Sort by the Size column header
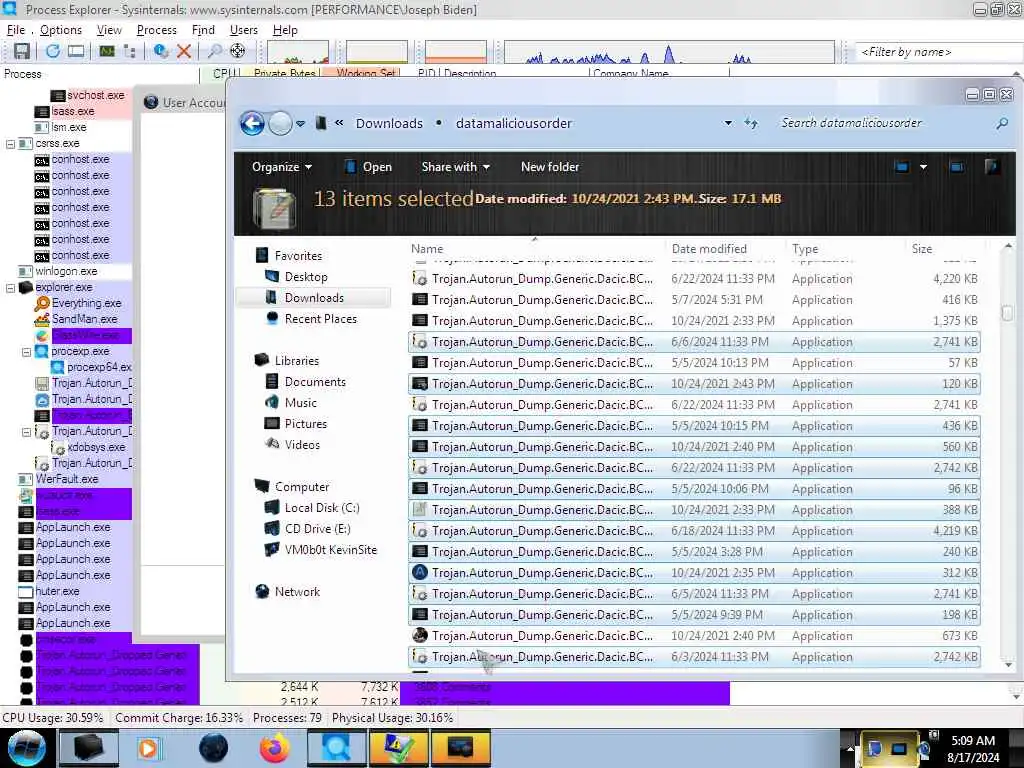1024x768 pixels. (921, 249)
